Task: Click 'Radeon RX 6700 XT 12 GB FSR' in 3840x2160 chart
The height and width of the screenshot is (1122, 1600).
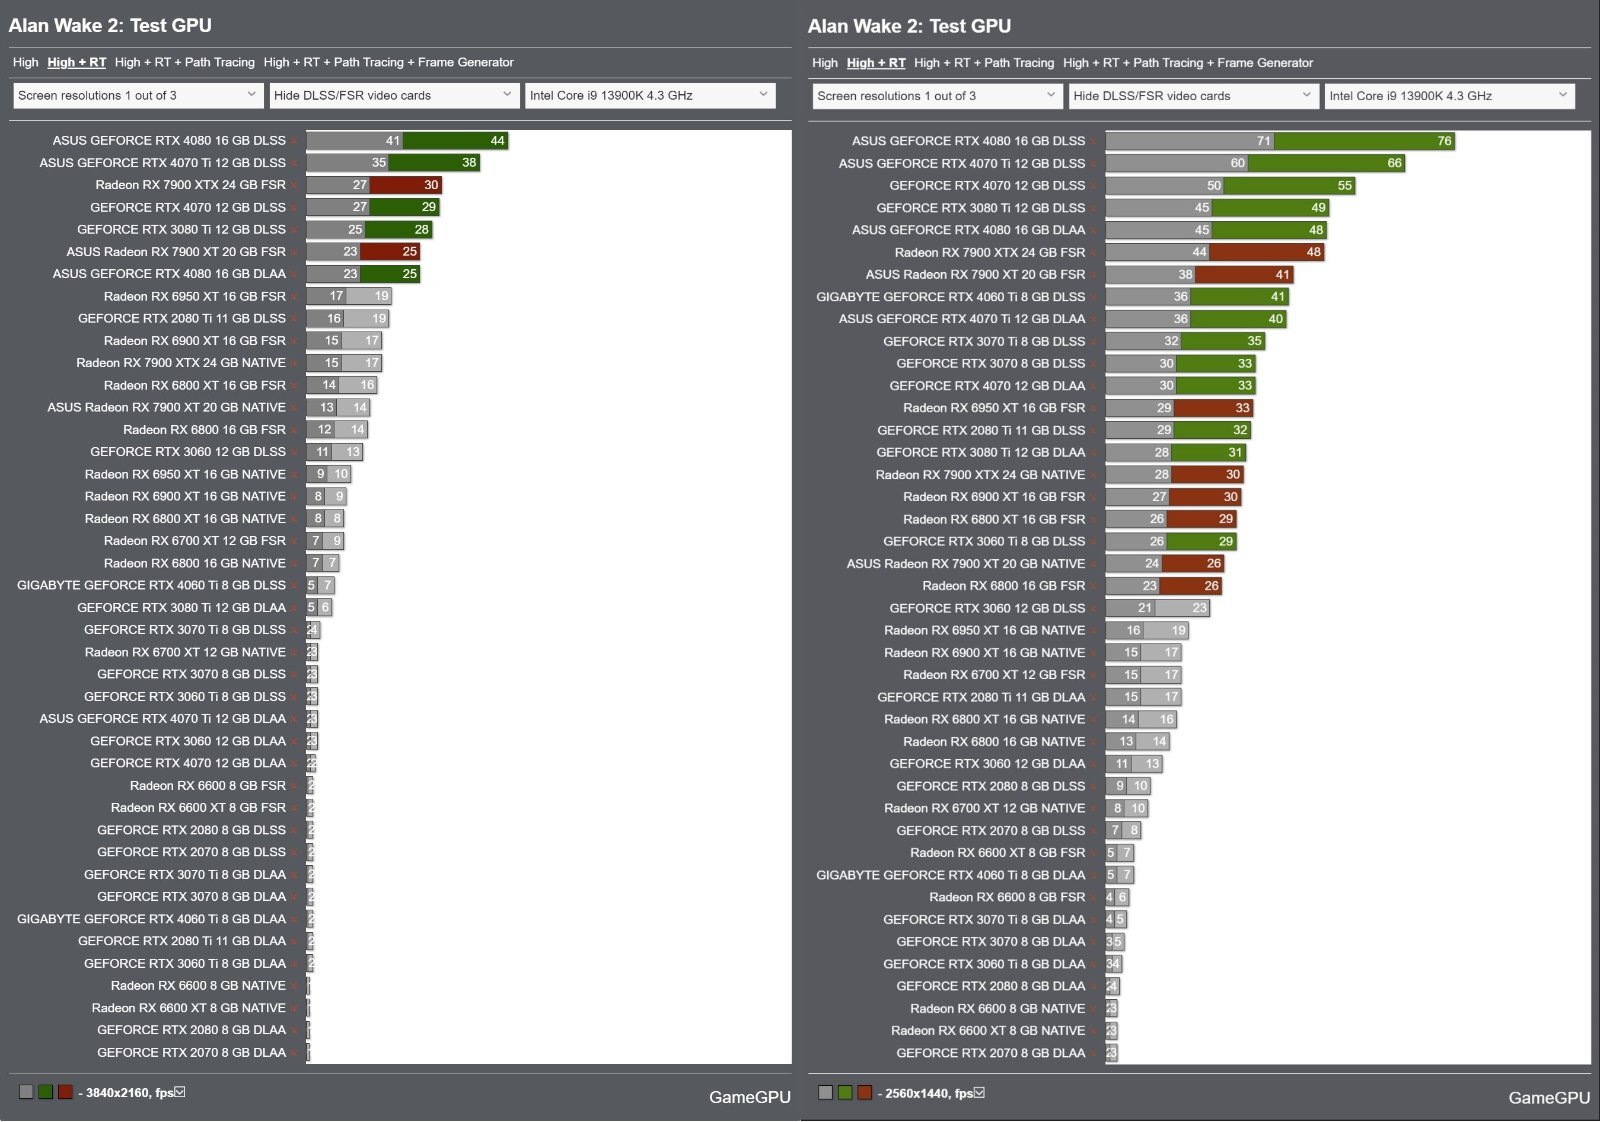Action: pyautogui.click(x=195, y=541)
